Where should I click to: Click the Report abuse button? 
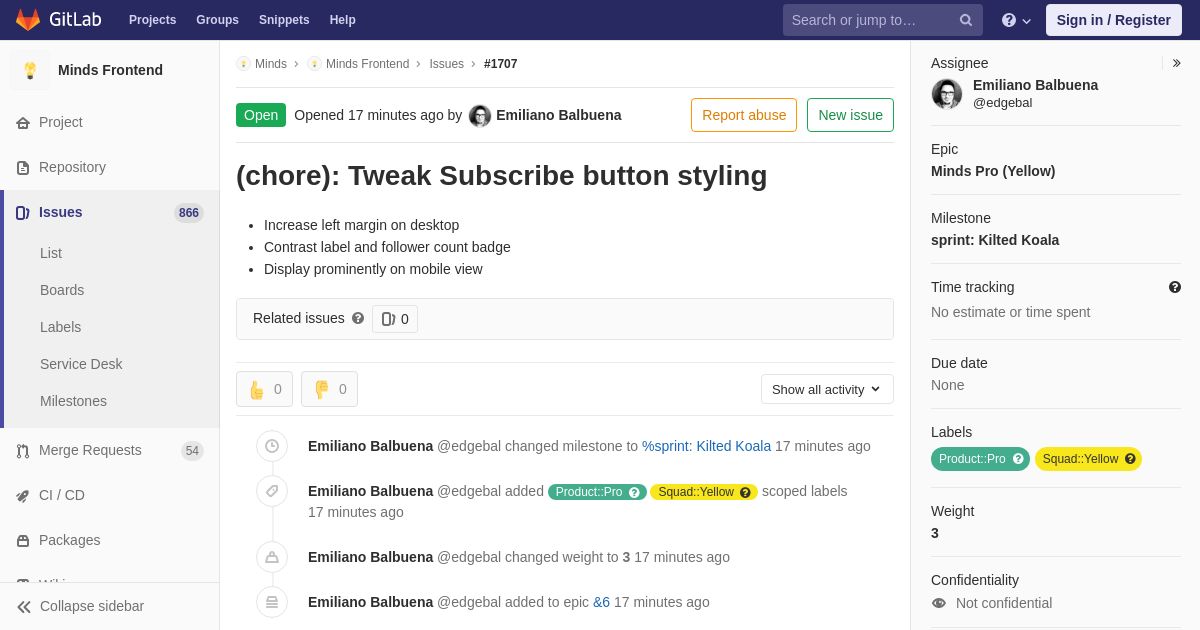pyautogui.click(x=744, y=115)
